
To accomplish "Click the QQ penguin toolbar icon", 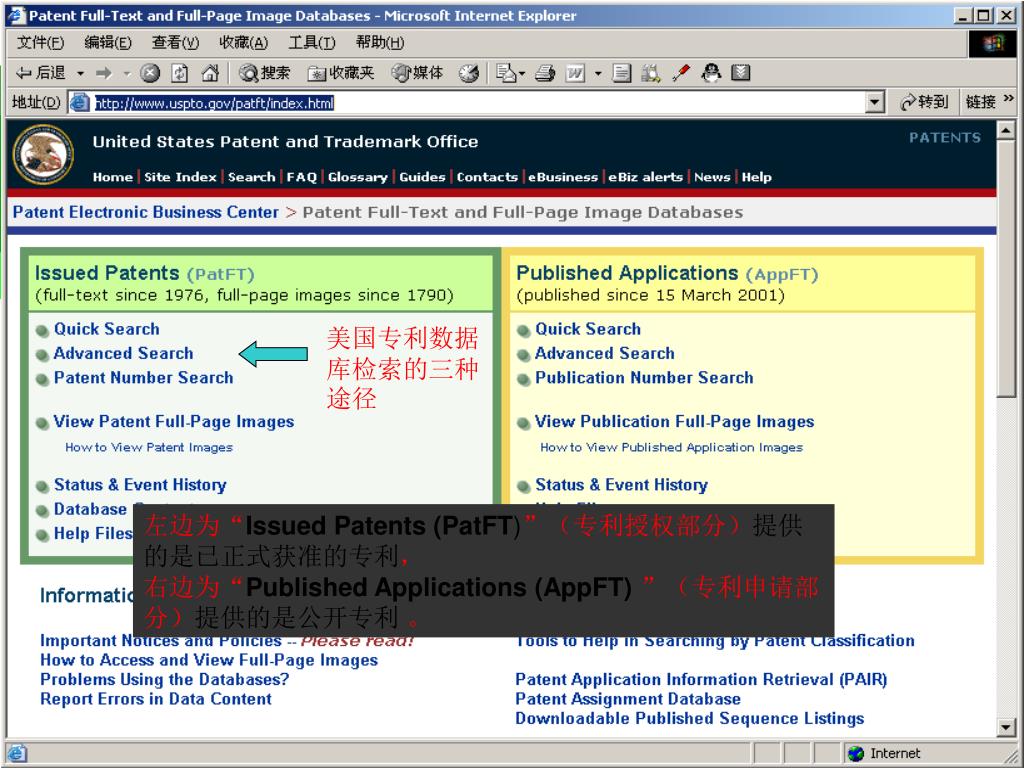I will (711, 72).
